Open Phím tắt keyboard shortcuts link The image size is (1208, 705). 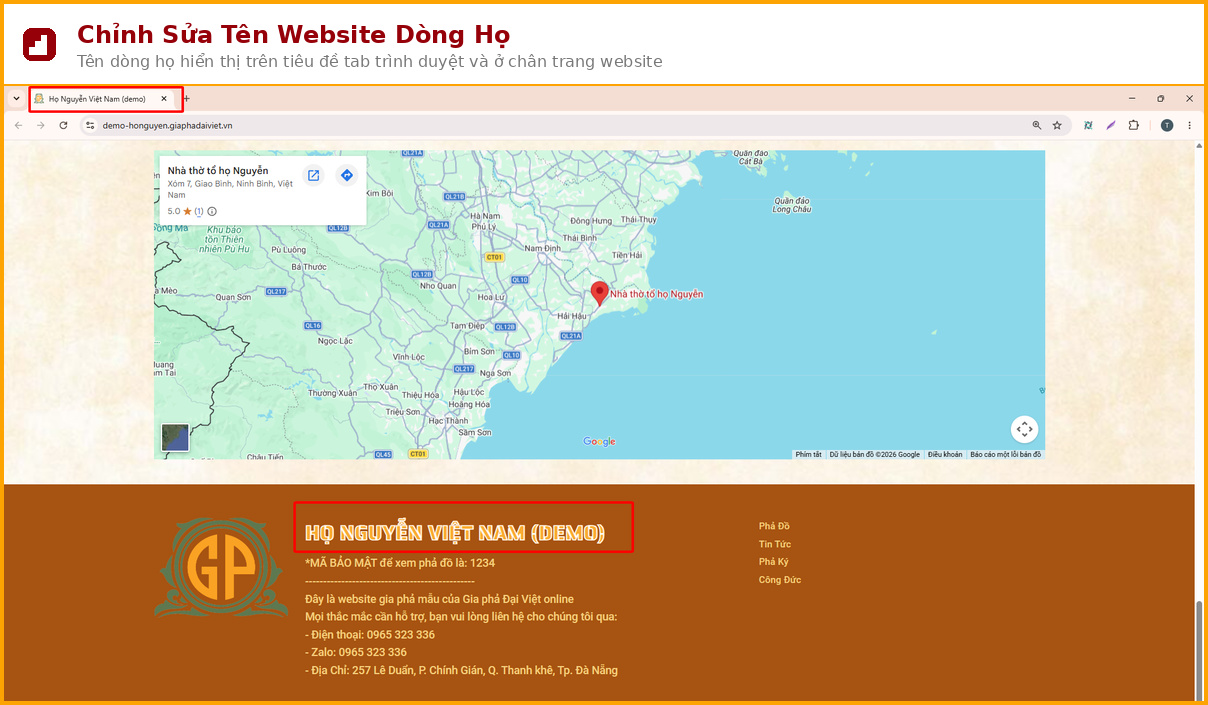tap(808, 454)
